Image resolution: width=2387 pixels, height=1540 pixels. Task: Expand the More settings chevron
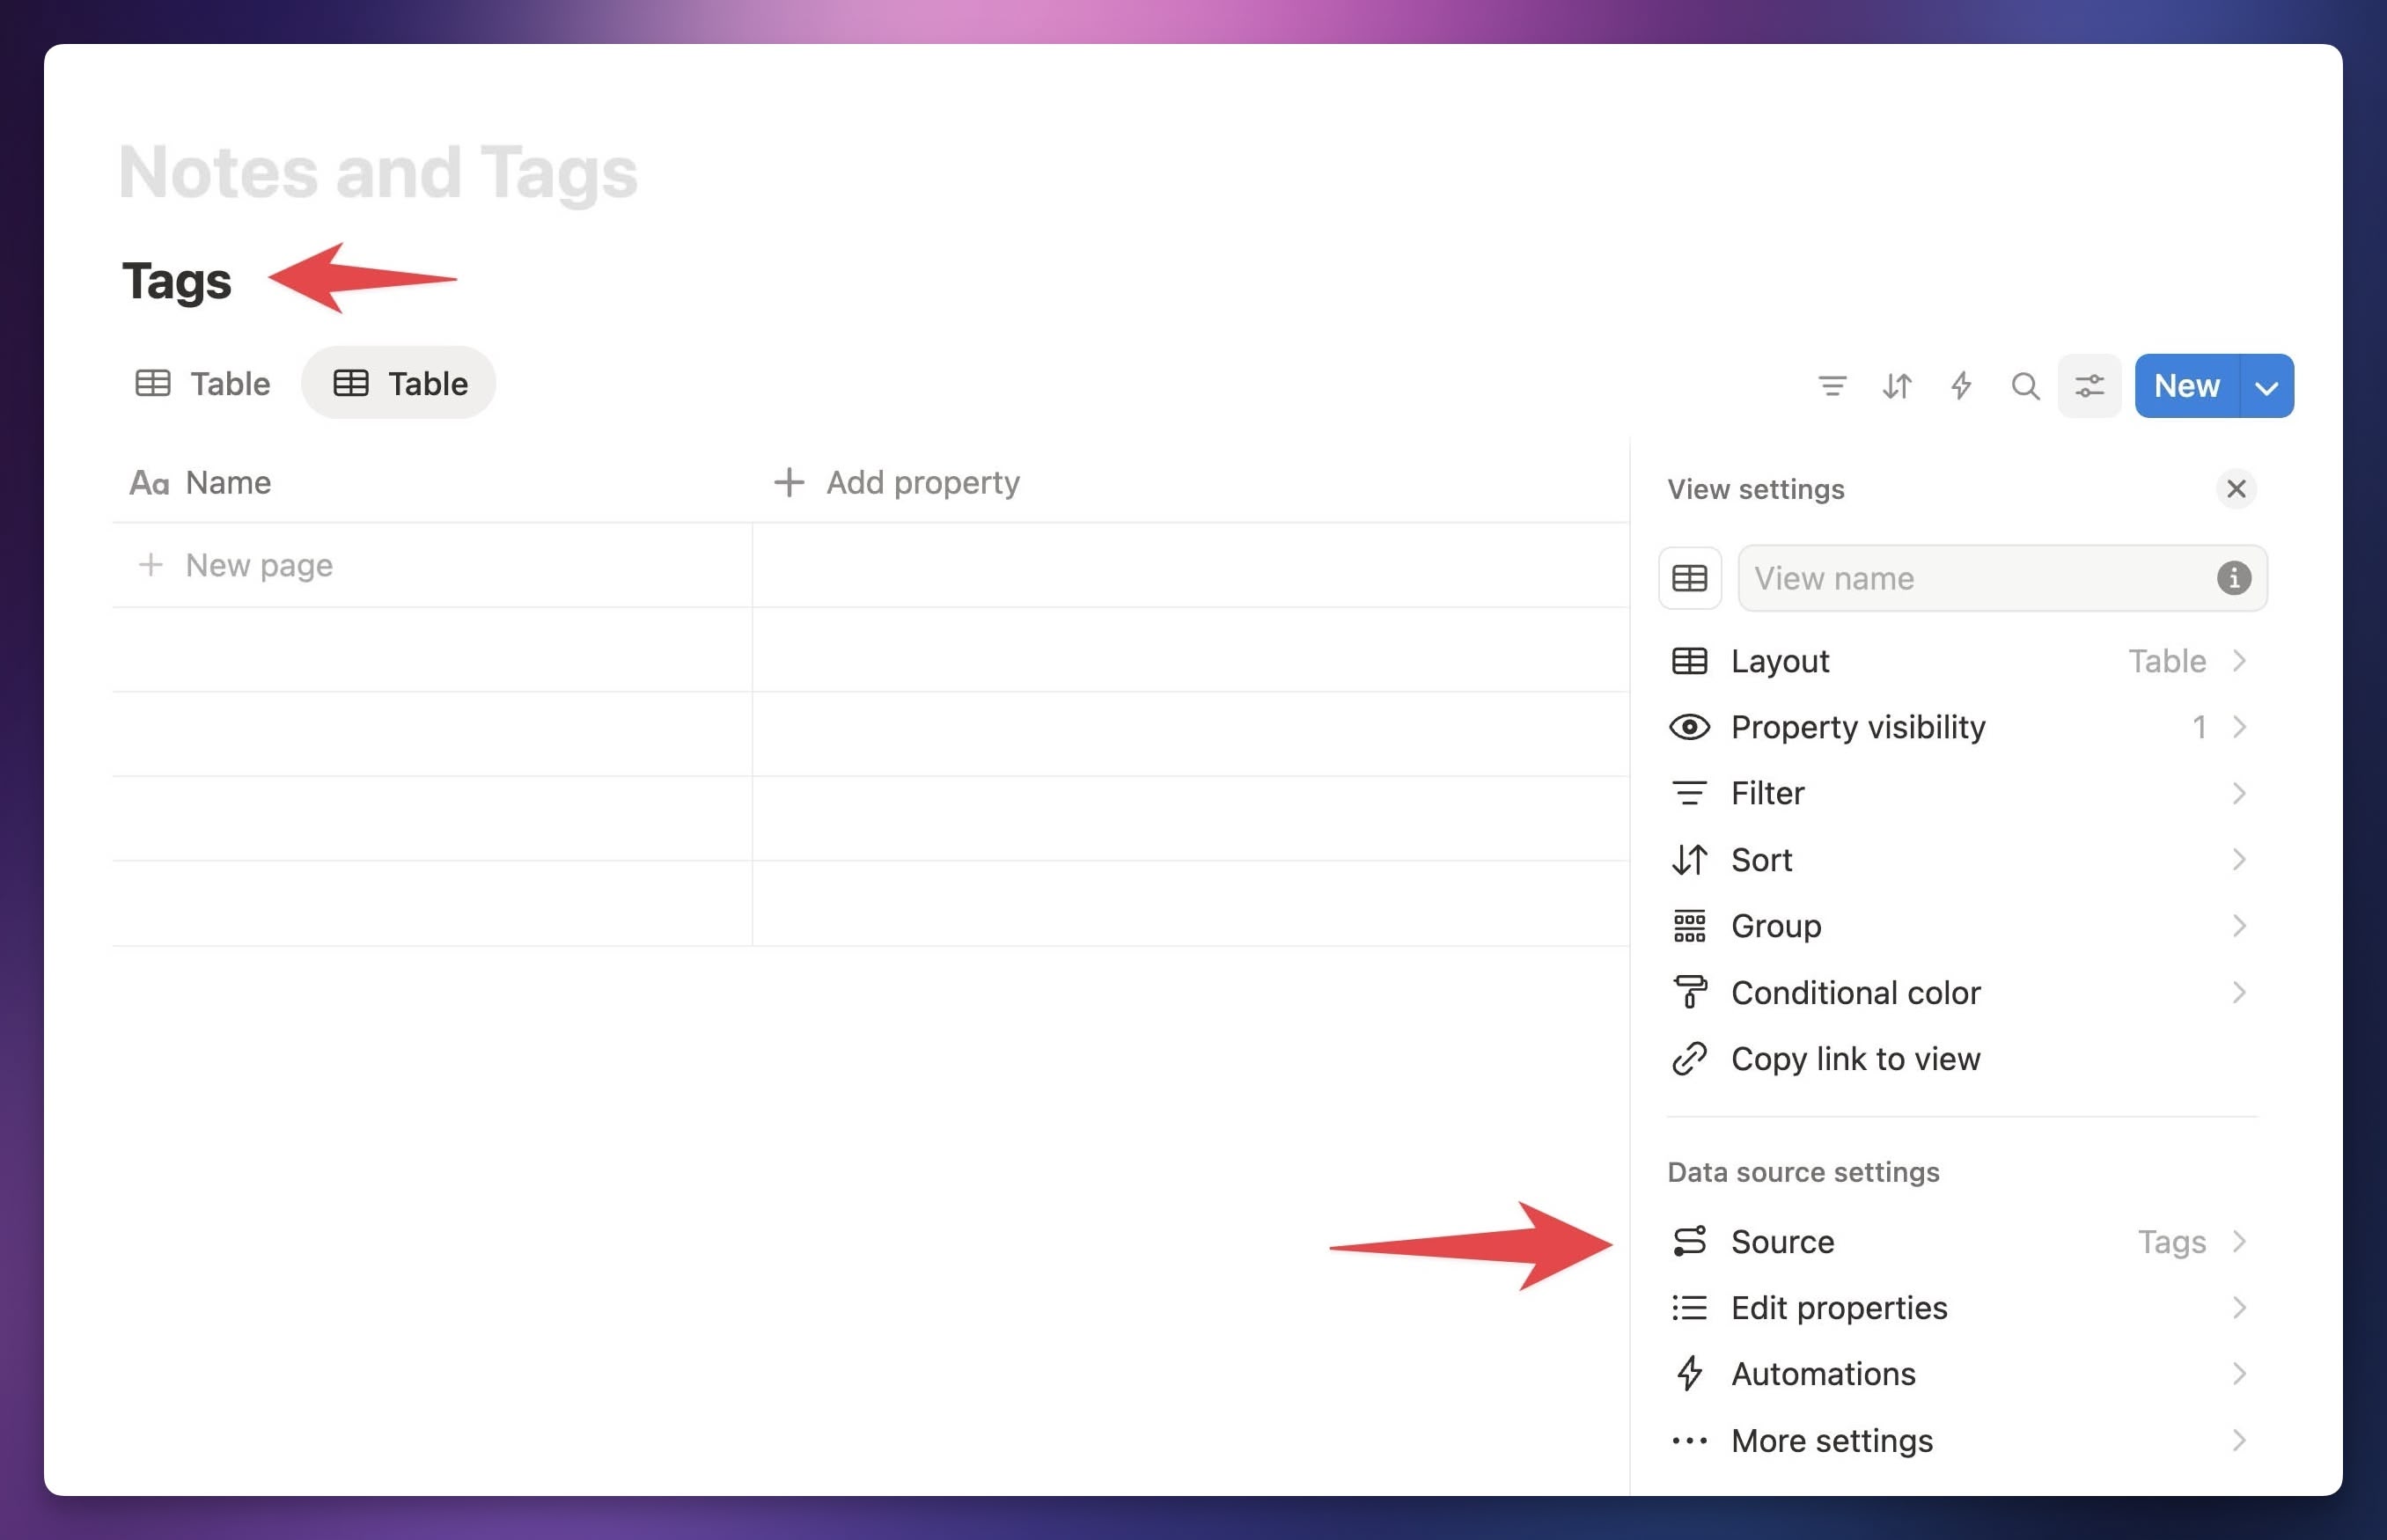click(x=2239, y=1441)
